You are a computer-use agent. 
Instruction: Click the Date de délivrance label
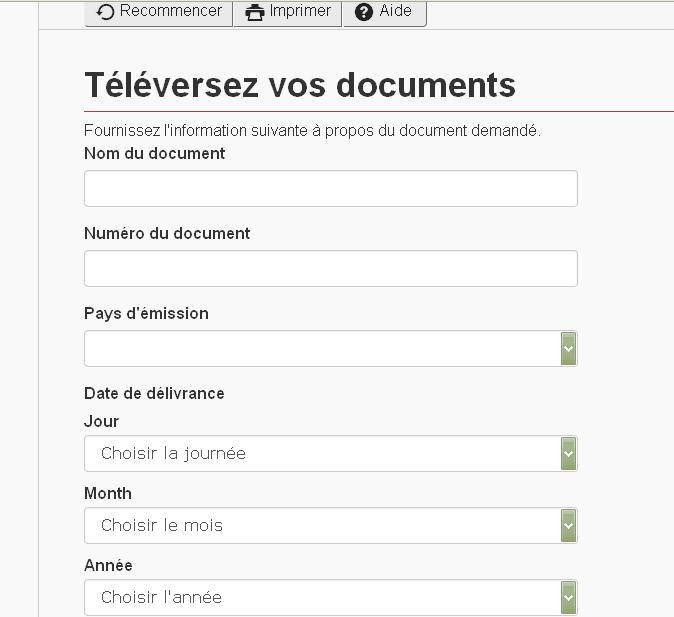[154, 393]
